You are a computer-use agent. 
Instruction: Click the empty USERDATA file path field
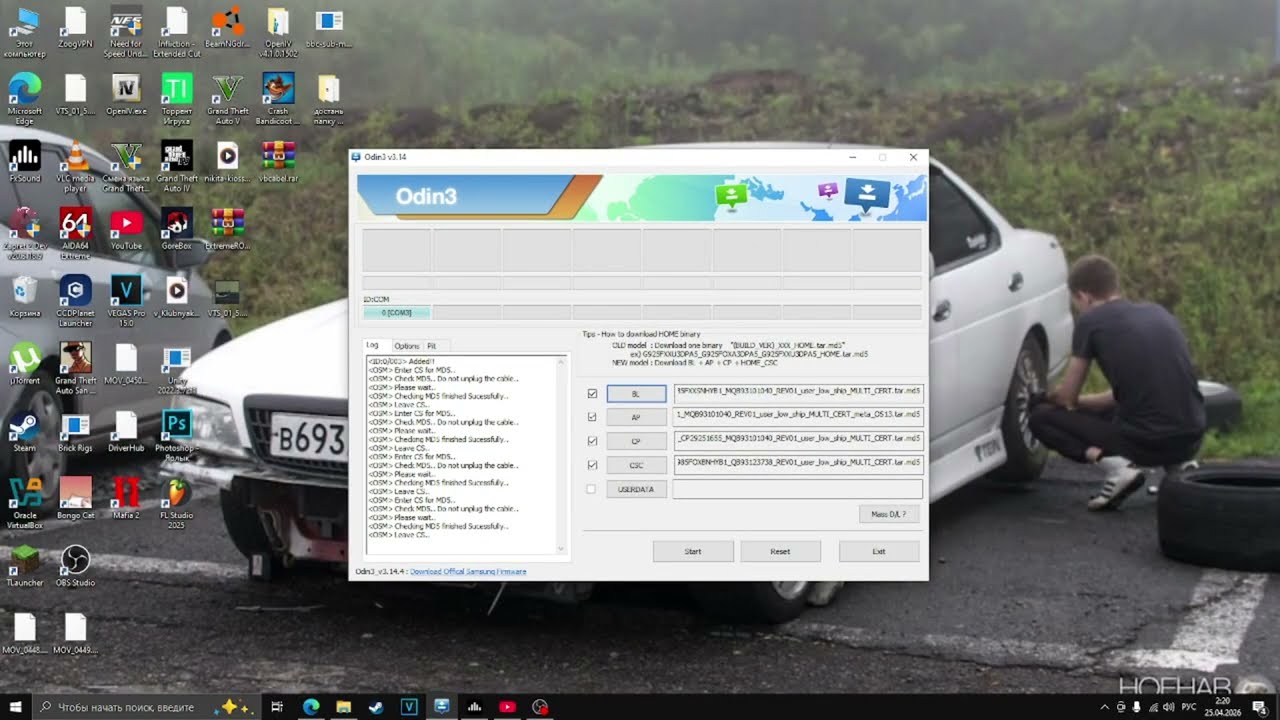point(798,489)
